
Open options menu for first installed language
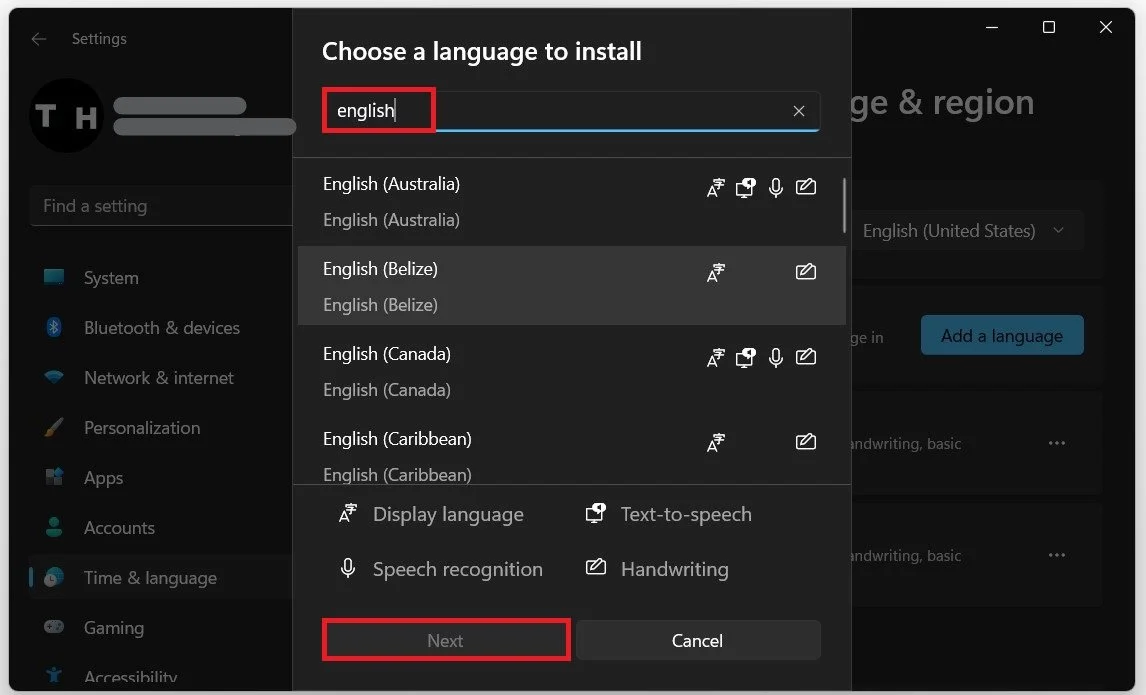[x=1057, y=443]
